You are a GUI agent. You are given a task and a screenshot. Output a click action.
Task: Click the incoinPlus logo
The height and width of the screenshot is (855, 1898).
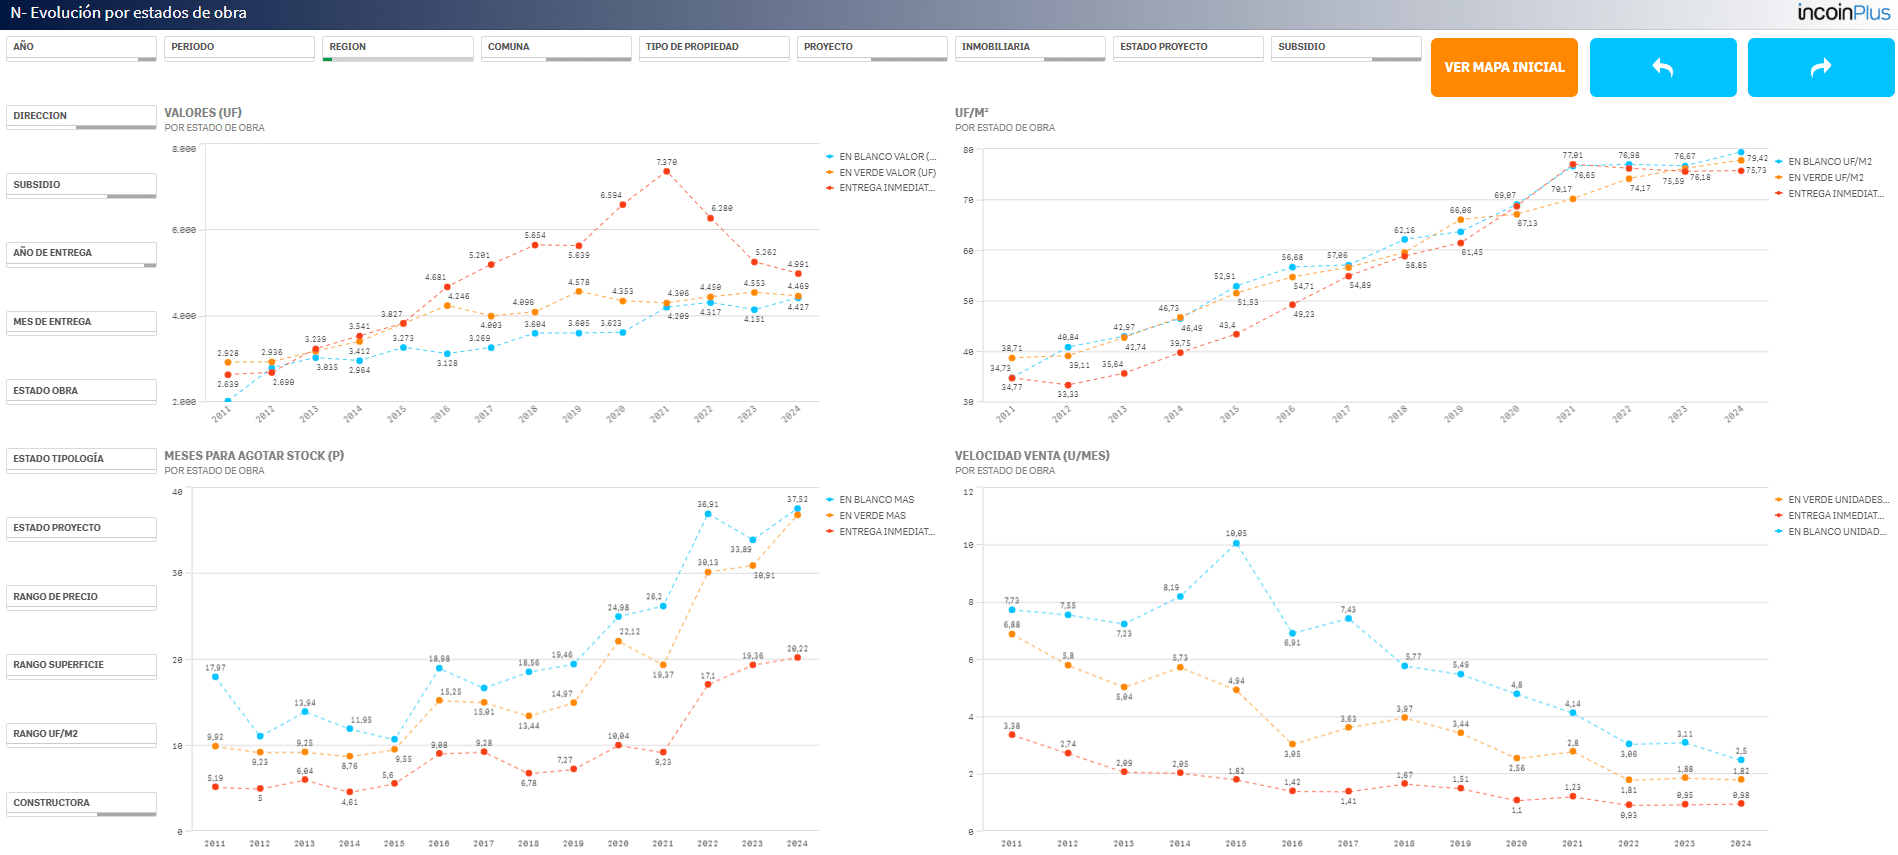1844,12
